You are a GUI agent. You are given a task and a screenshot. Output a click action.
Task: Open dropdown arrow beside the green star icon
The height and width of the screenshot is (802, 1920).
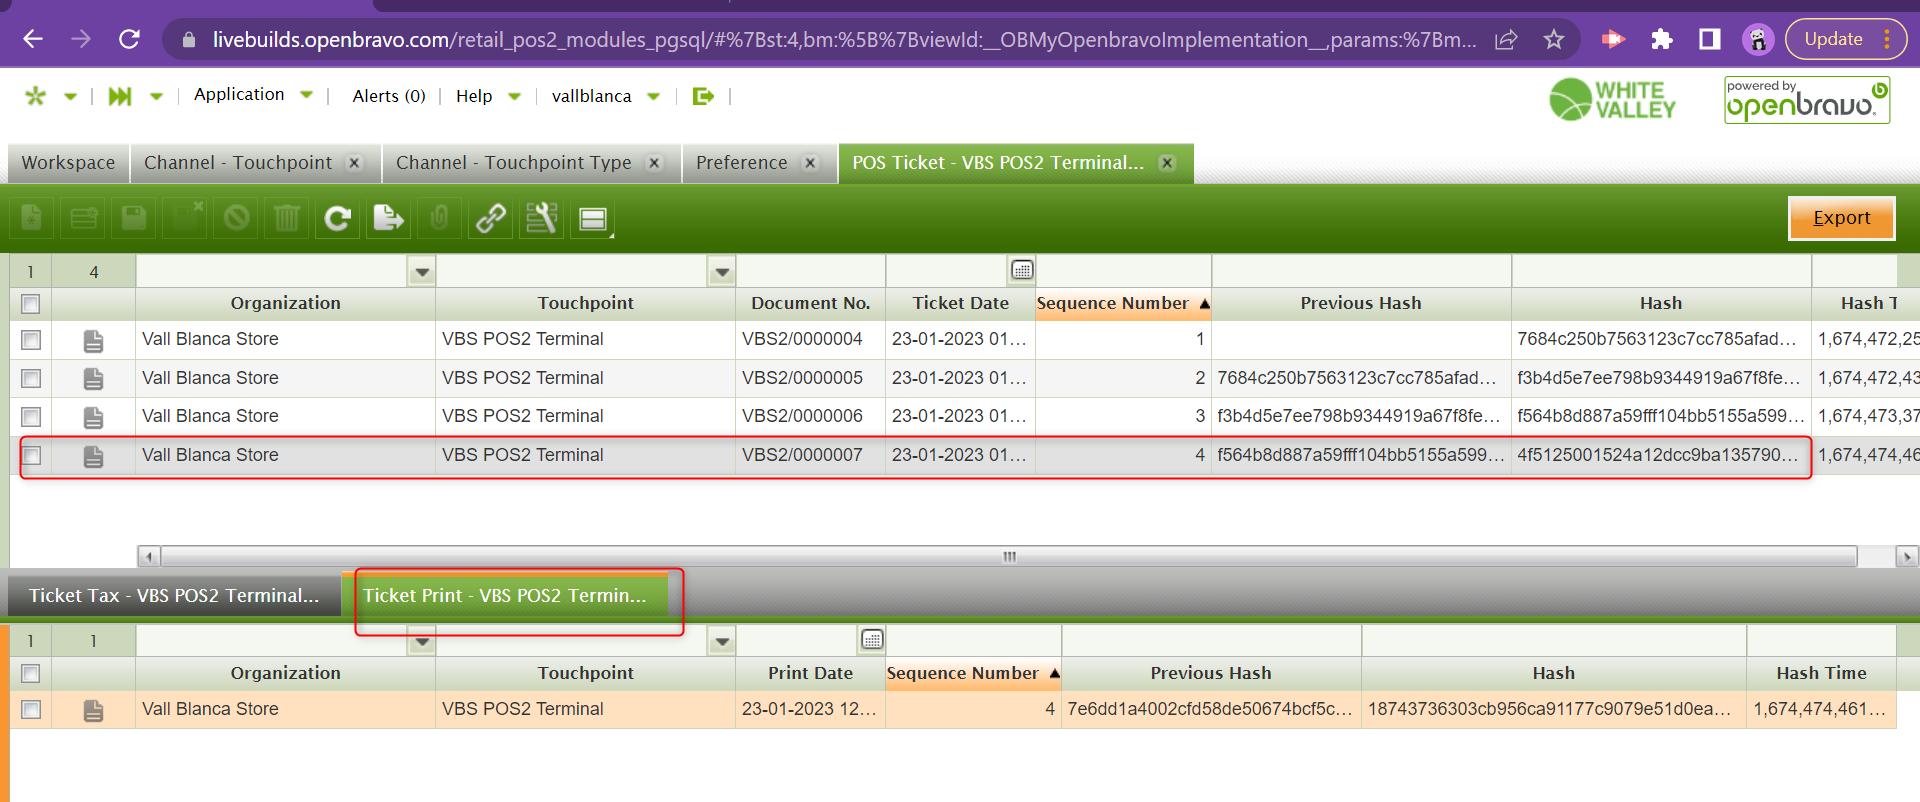point(71,97)
